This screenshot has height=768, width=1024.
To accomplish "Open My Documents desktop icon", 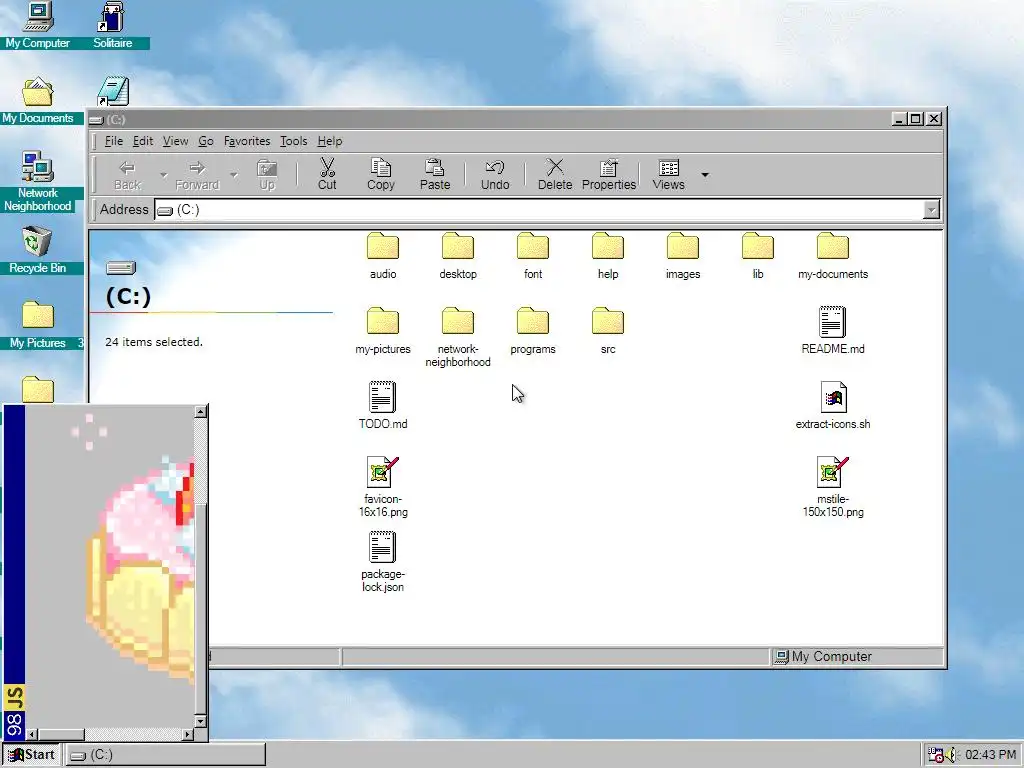I will click(x=37, y=101).
